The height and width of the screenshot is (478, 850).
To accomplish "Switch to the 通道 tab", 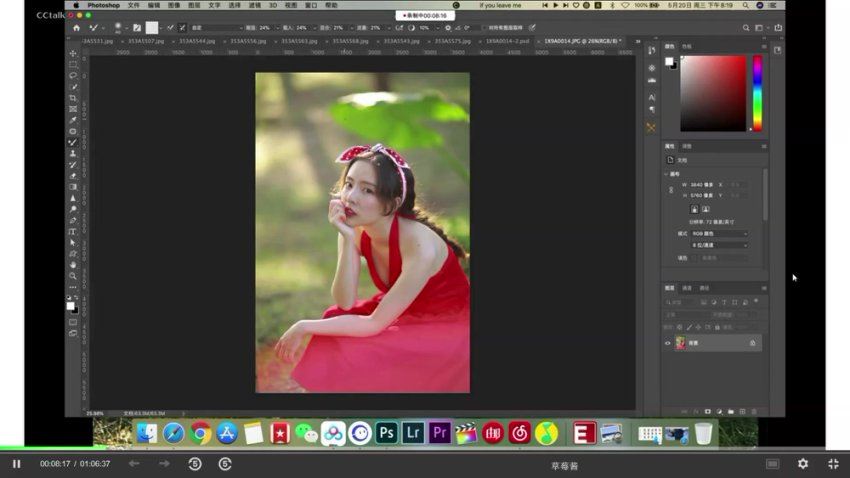I will pos(687,288).
